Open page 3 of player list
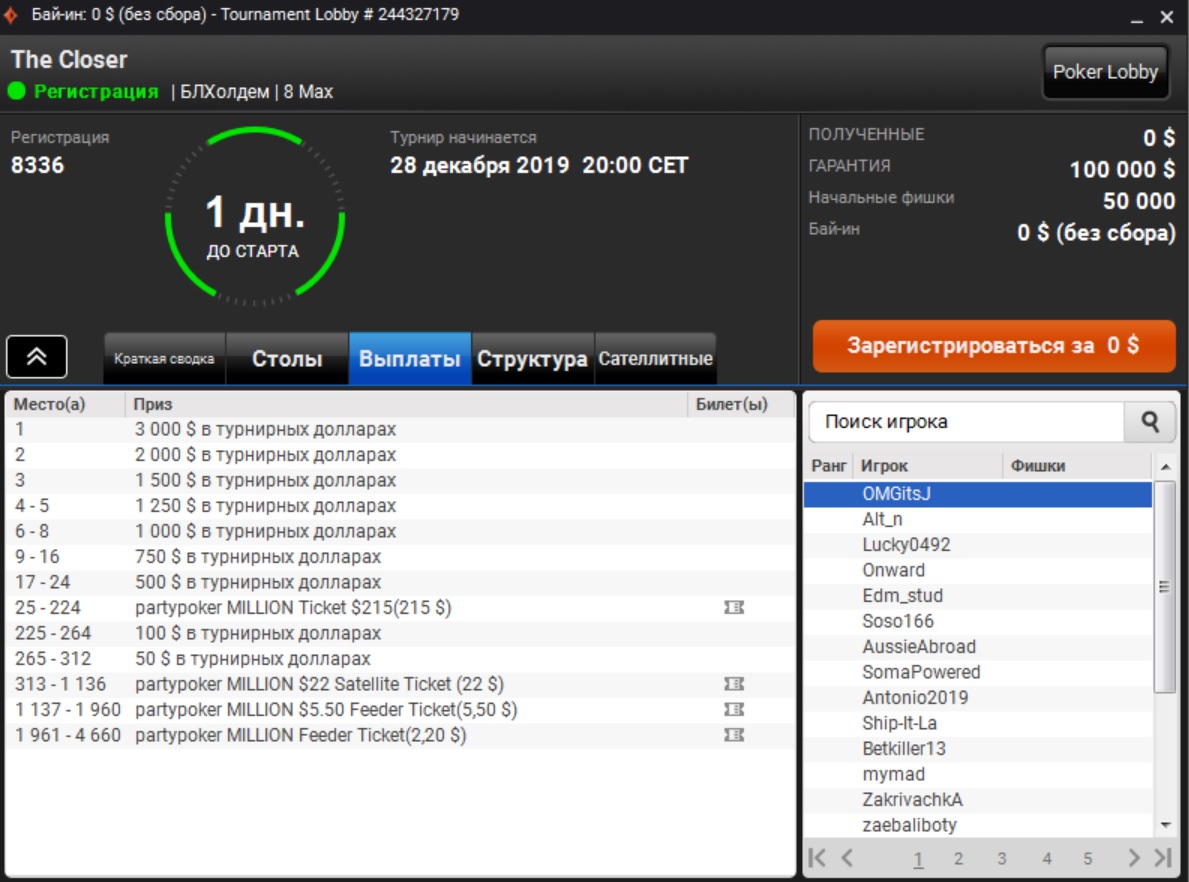This screenshot has height=882, width=1189. point(1001,859)
